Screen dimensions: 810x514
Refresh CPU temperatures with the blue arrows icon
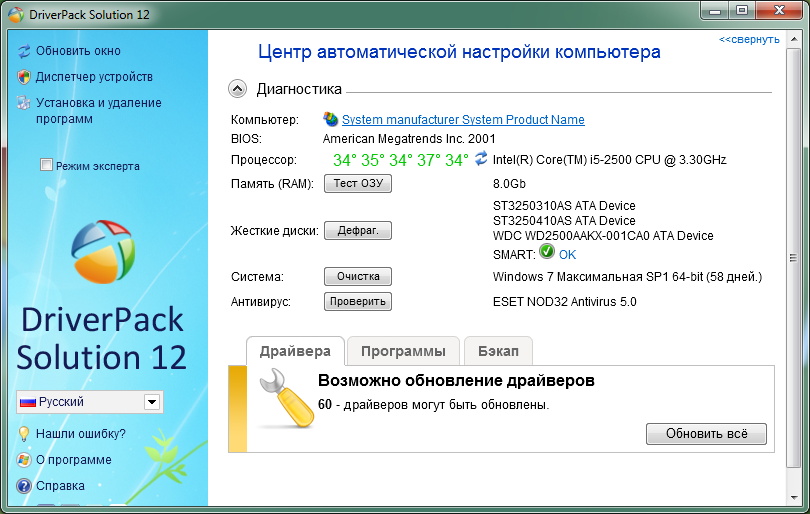pos(481,158)
